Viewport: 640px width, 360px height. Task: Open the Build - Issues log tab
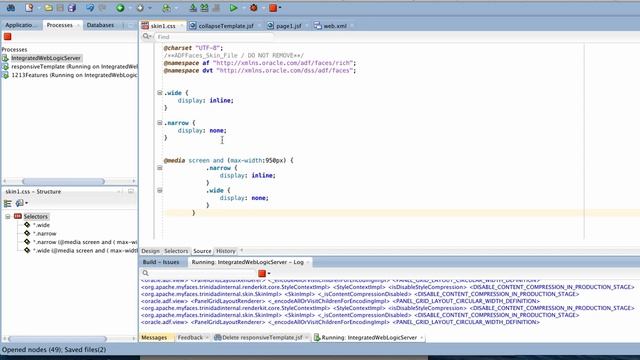click(161, 262)
